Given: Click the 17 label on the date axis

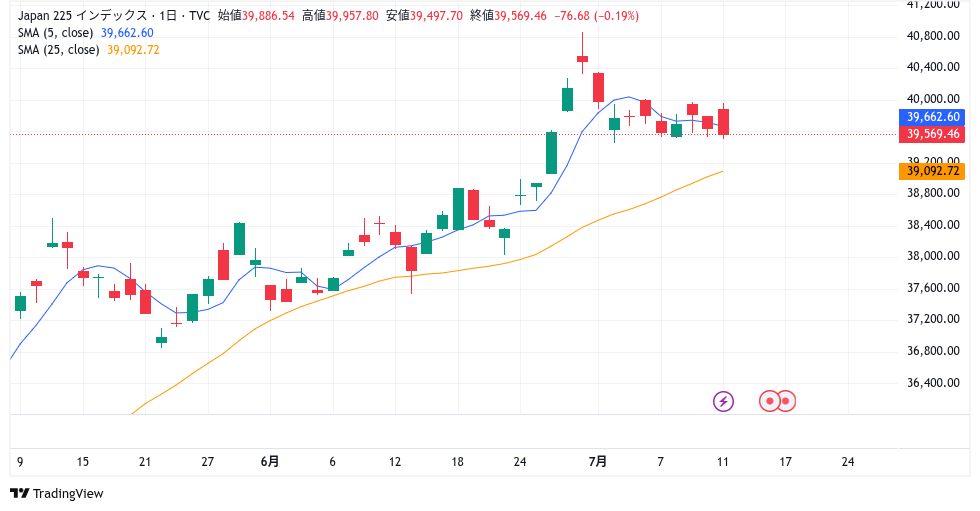Looking at the screenshot, I should click(x=786, y=462).
